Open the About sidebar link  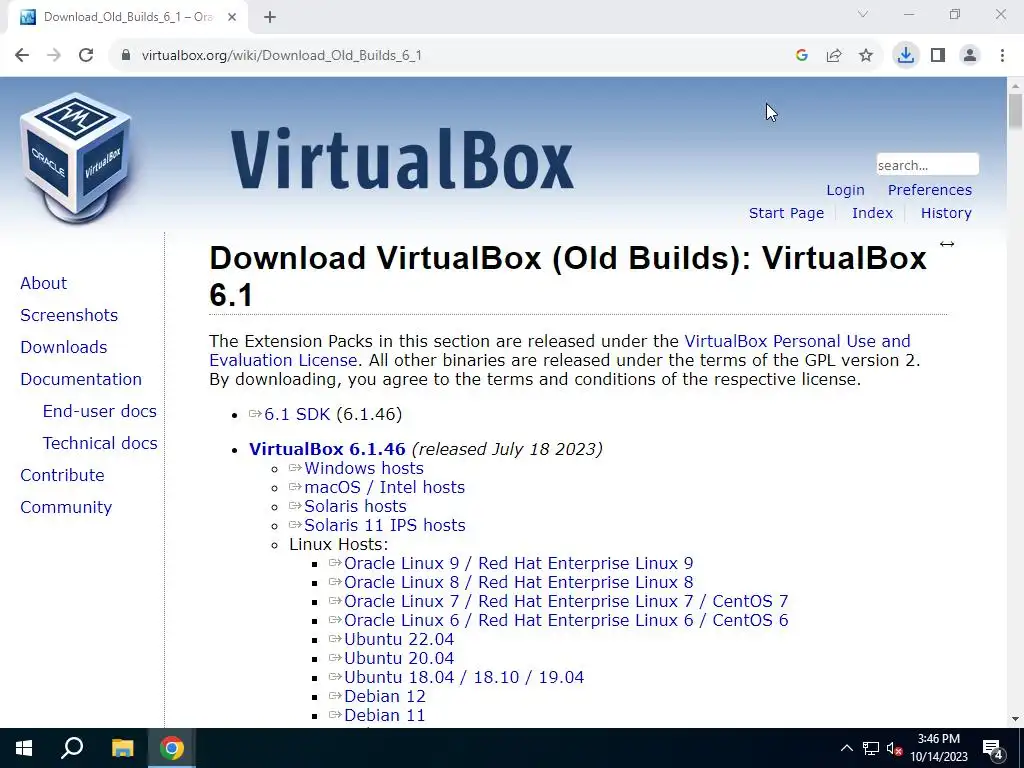tap(43, 283)
